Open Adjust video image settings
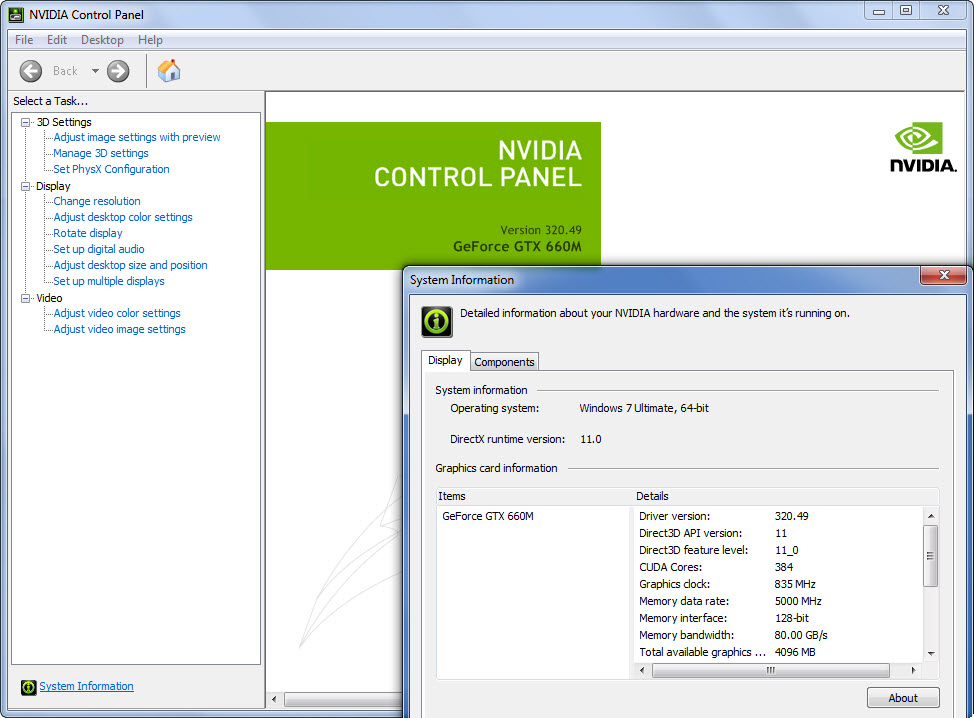 click(x=119, y=329)
